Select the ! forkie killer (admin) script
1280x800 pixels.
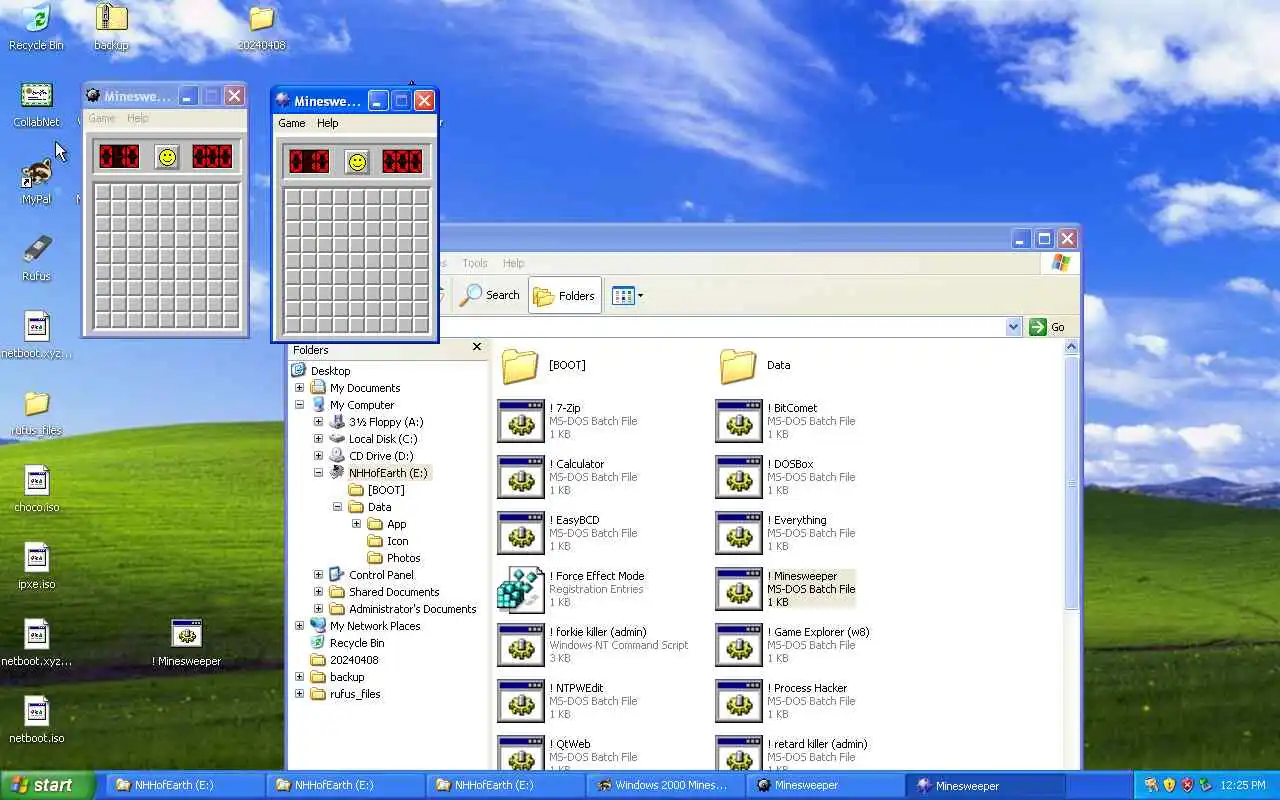[x=593, y=645]
